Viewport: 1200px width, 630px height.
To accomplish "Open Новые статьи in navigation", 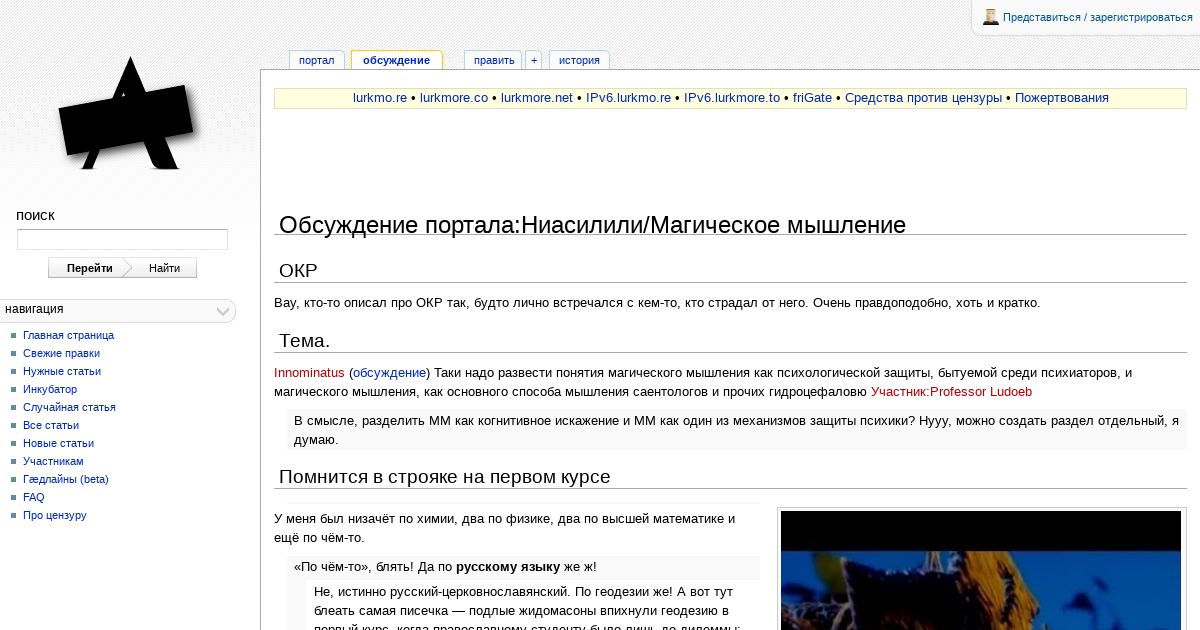I will coord(58,443).
